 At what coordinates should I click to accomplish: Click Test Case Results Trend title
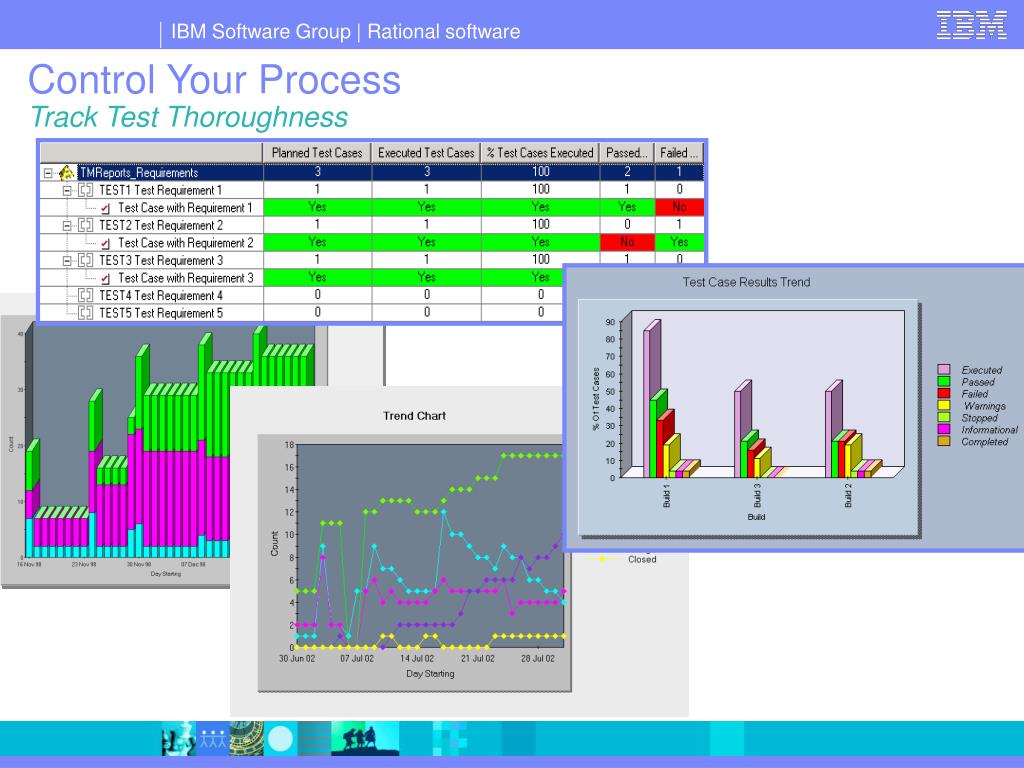[x=746, y=282]
